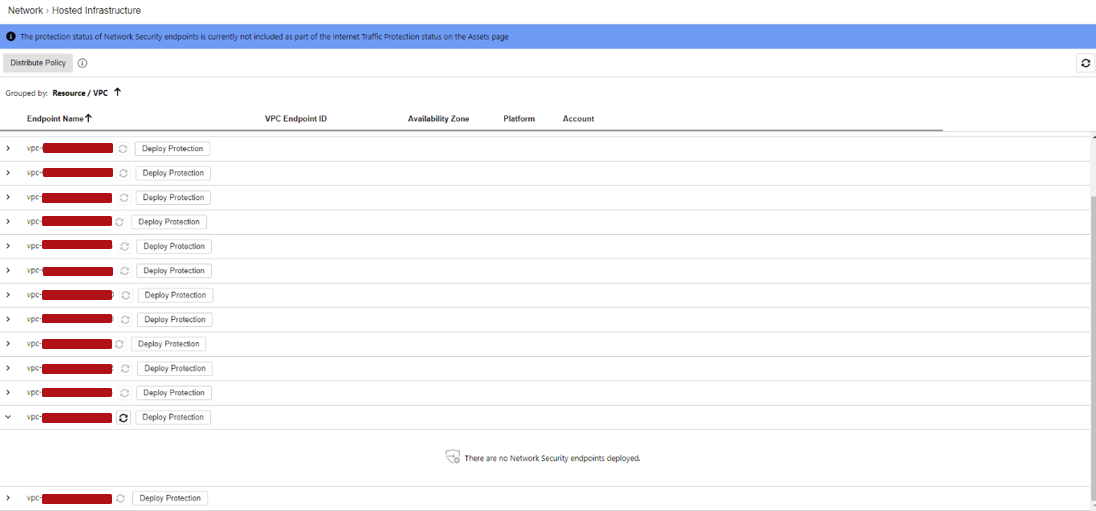The image size is (1096, 511).
Task: Click the shield icon in the empty endpoints message
Action: [452, 457]
